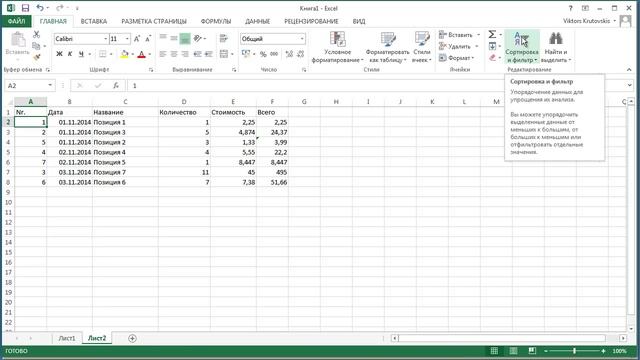Open Найти и выделить menu

coord(556,47)
